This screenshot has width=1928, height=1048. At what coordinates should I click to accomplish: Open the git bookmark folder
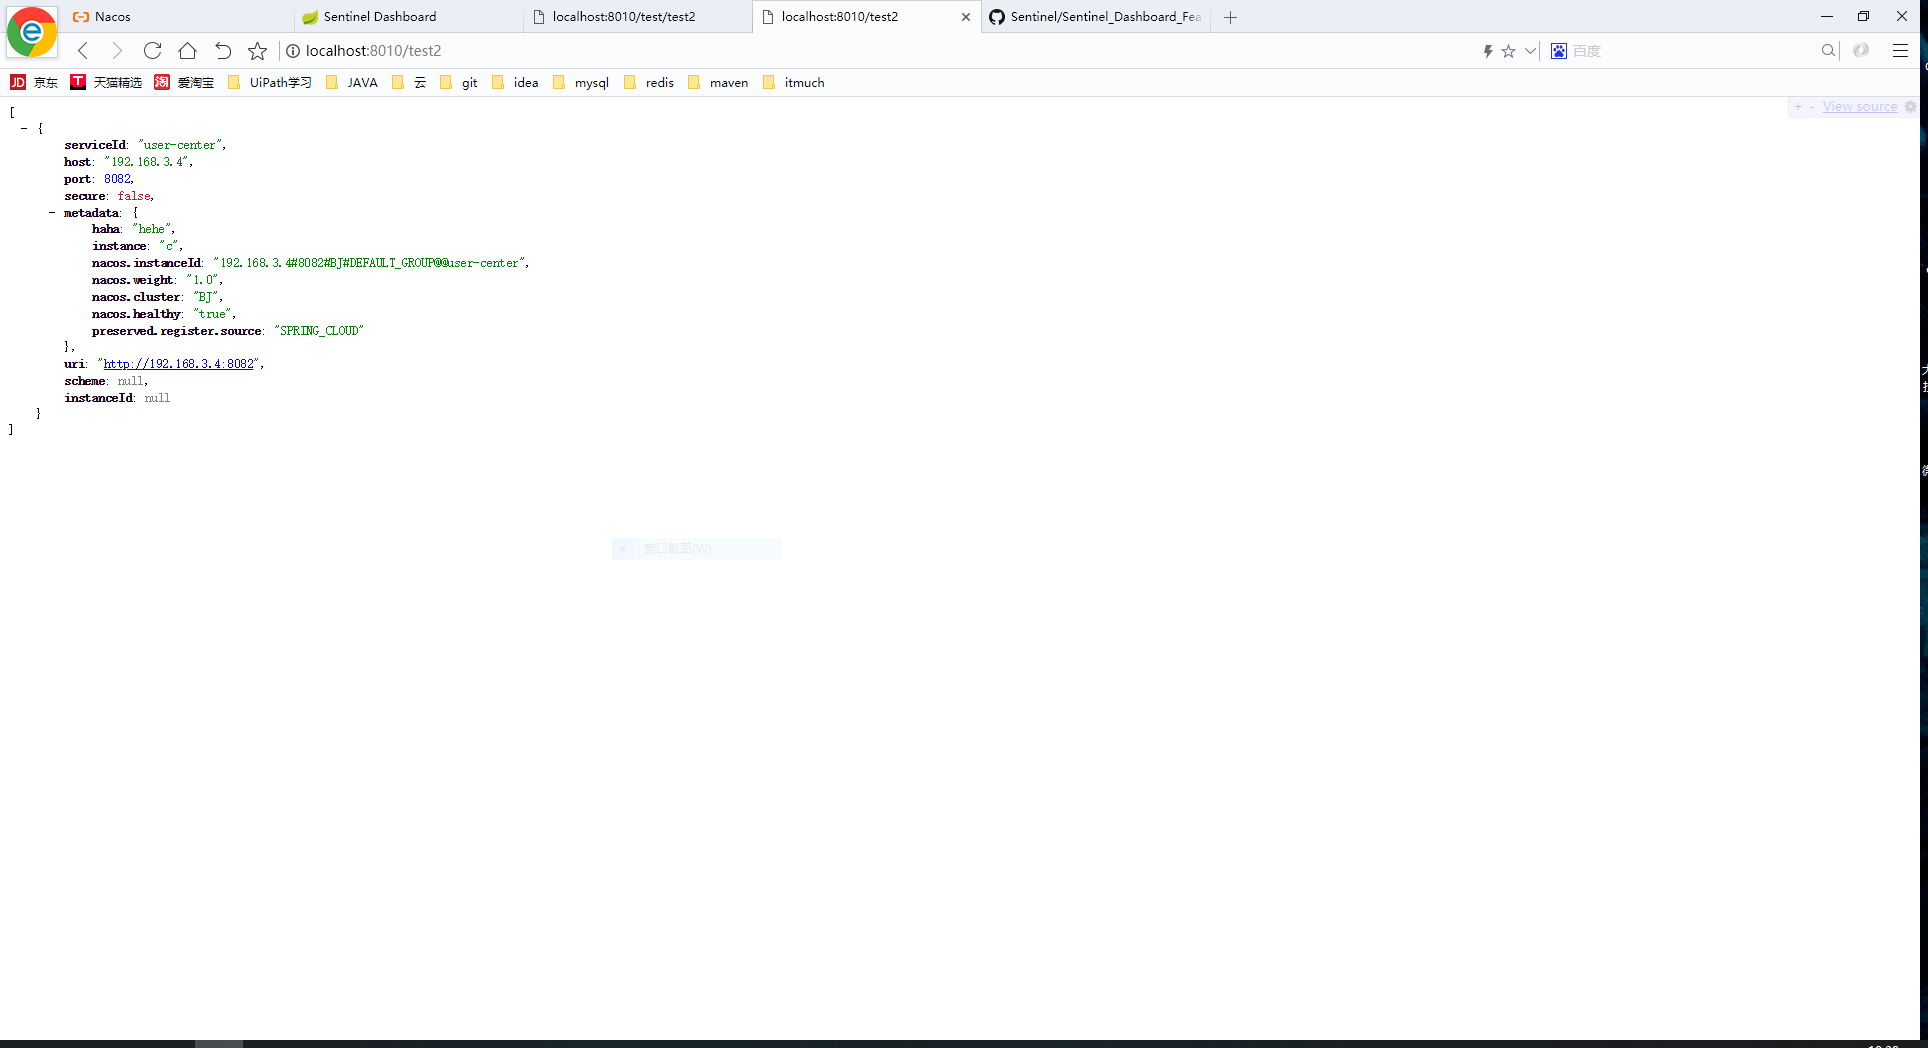458,83
